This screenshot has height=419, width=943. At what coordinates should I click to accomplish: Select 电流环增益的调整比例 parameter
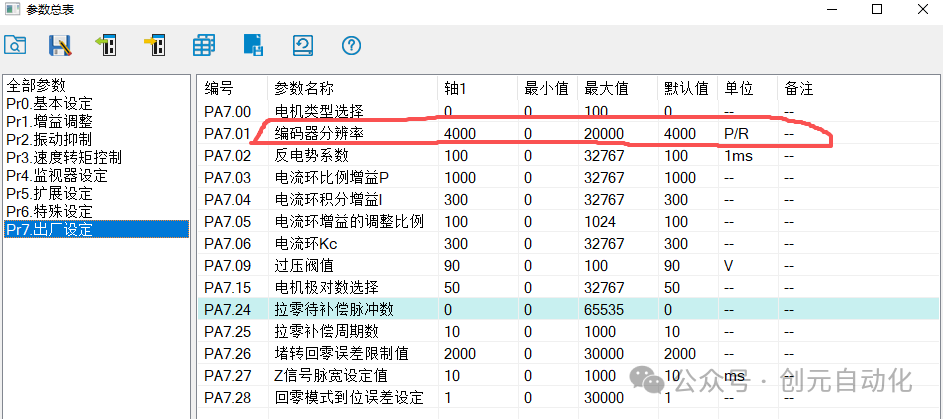click(349, 221)
